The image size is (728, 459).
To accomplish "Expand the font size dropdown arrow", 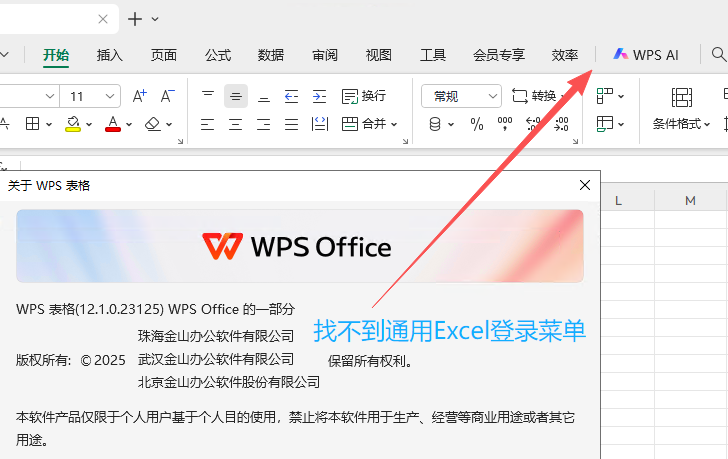I will (110, 96).
